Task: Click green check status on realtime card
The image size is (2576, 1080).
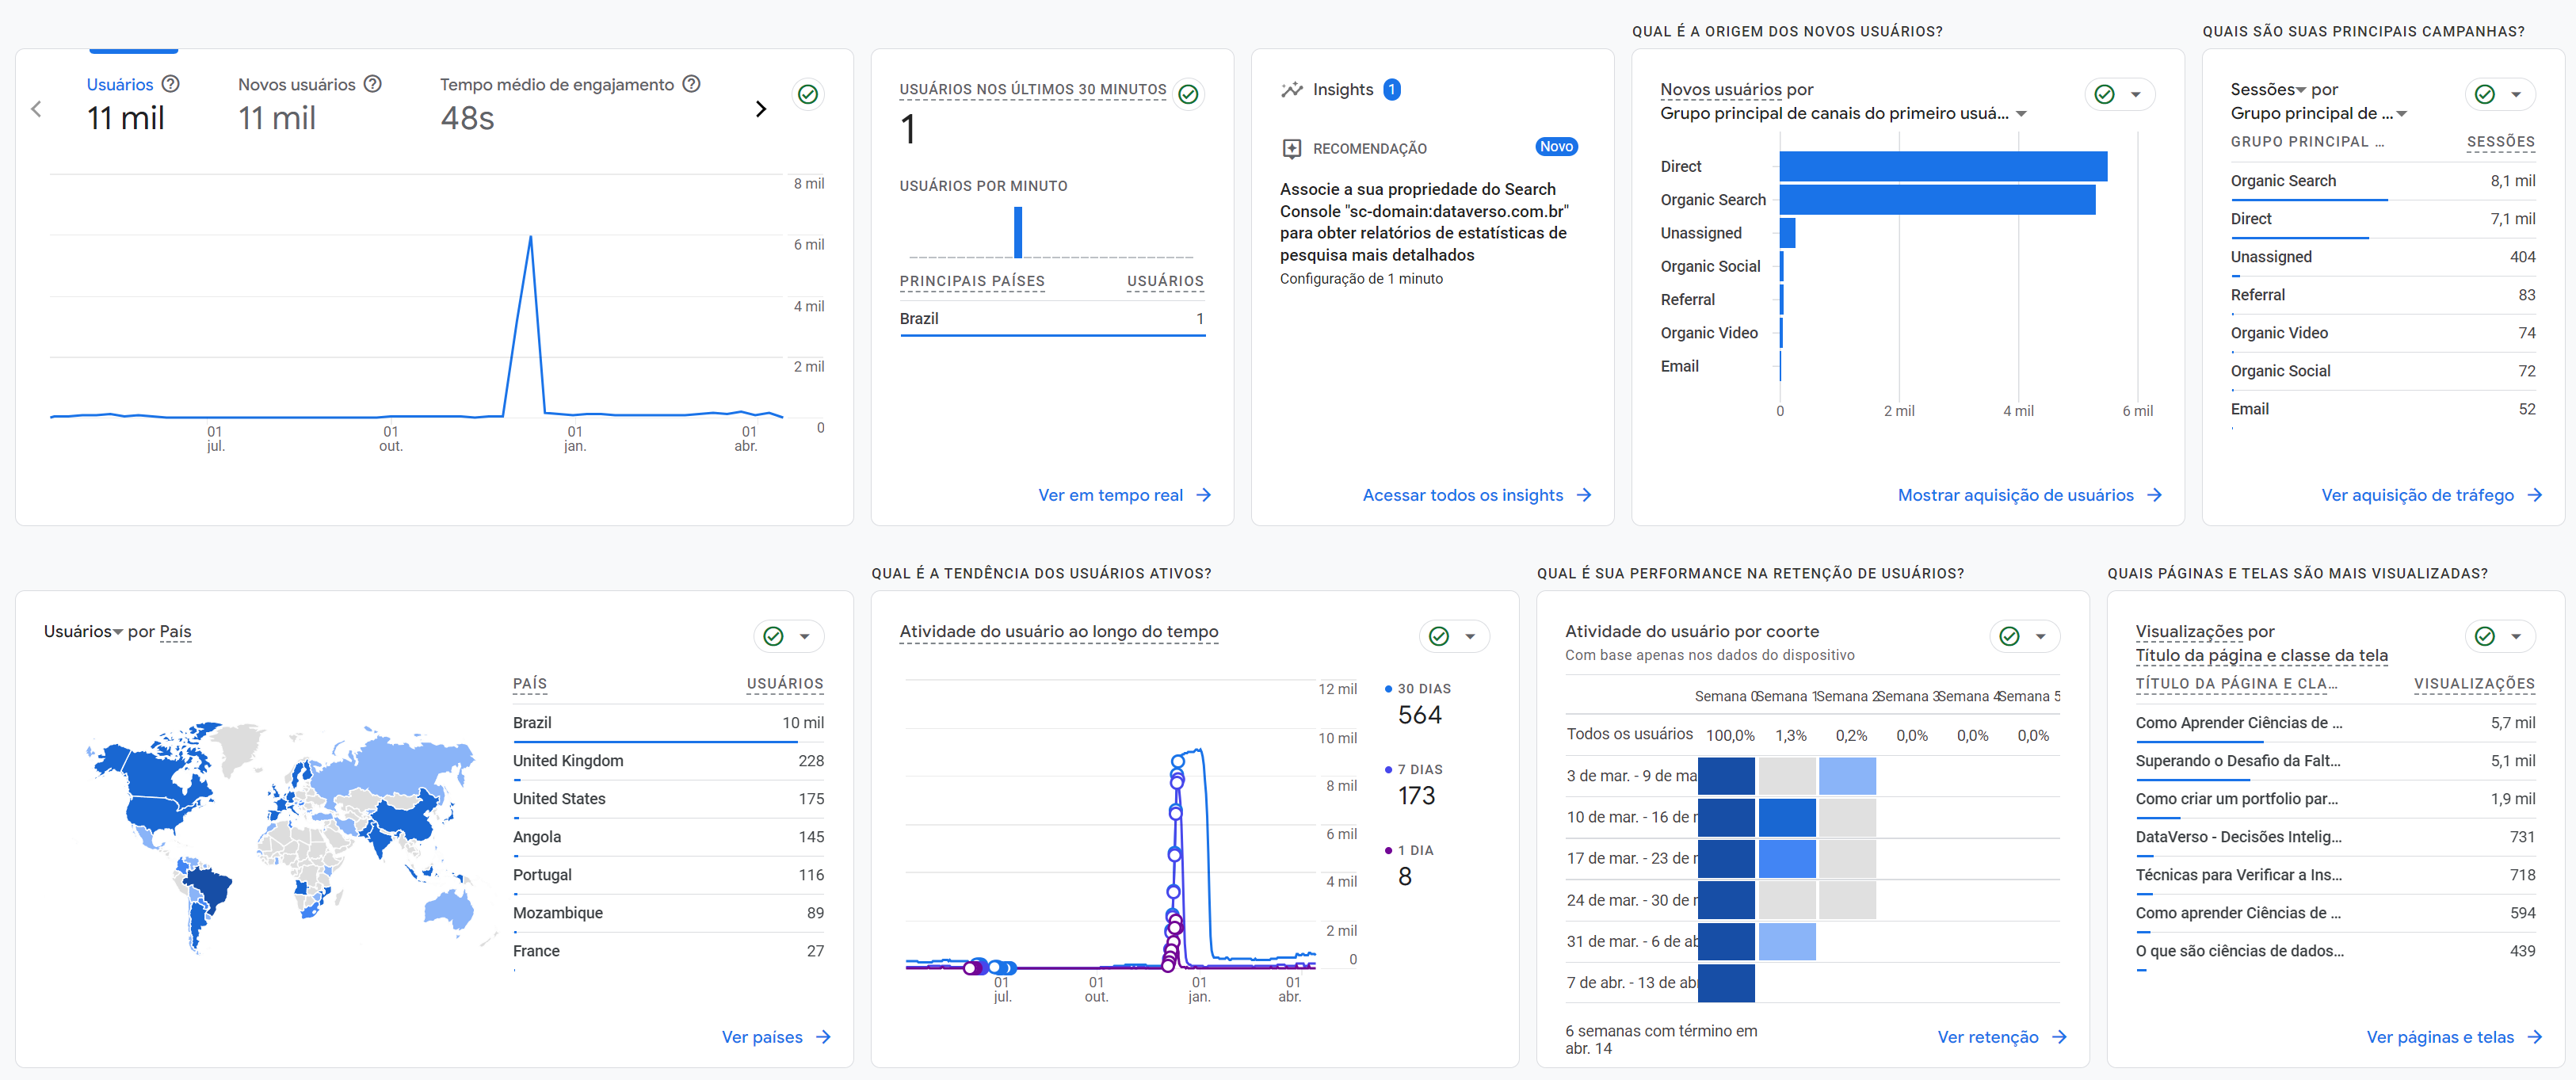Action: pos(1188,94)
